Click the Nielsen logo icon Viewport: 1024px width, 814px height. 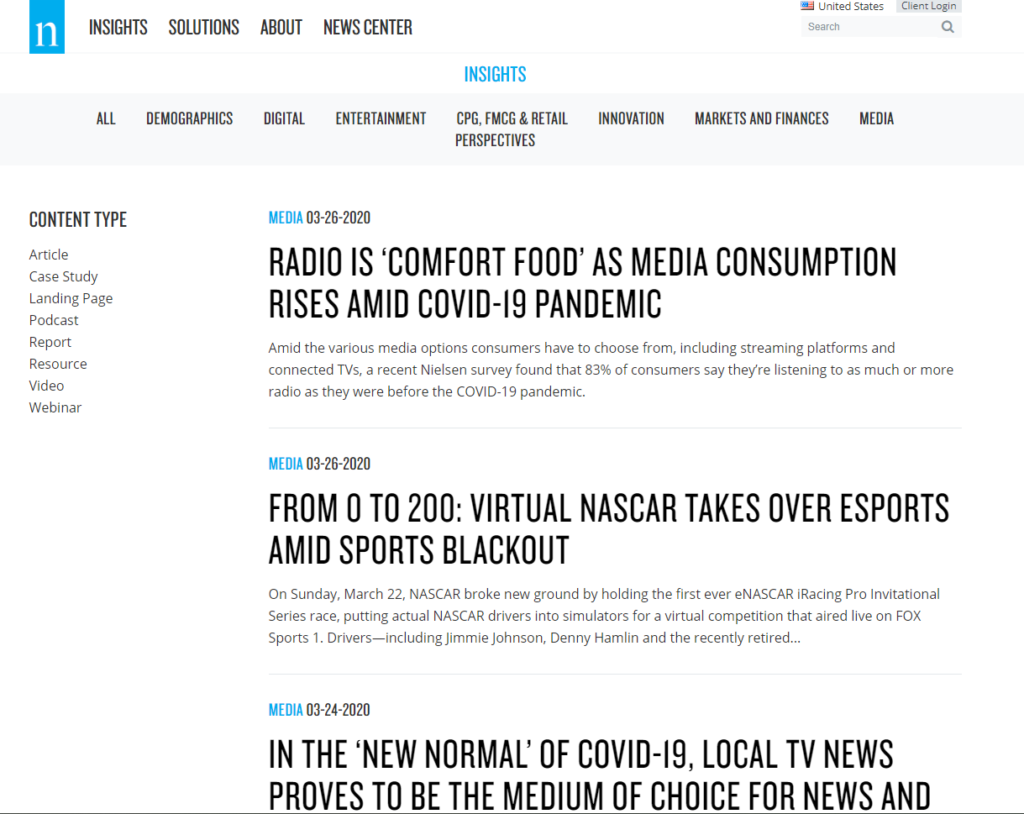click(47, 27)
